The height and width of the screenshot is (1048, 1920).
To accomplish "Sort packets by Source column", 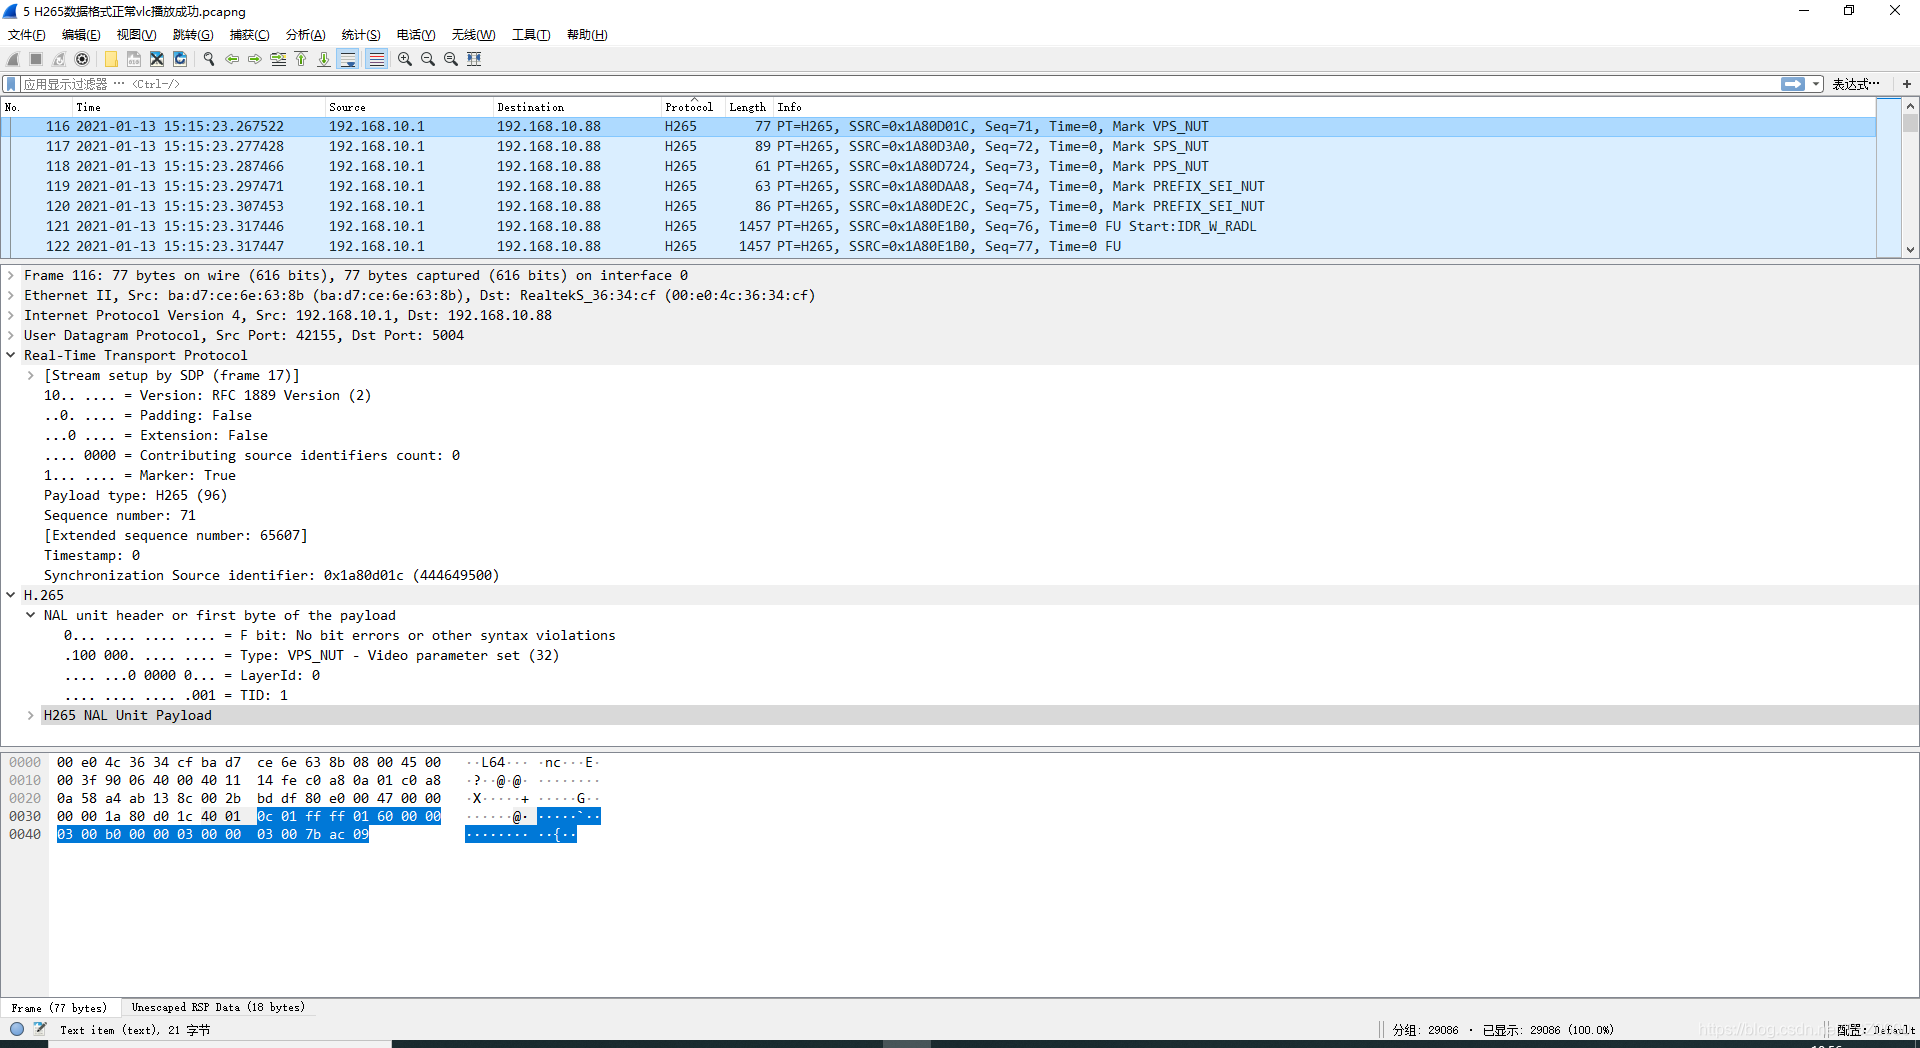I will coord(409,107).
